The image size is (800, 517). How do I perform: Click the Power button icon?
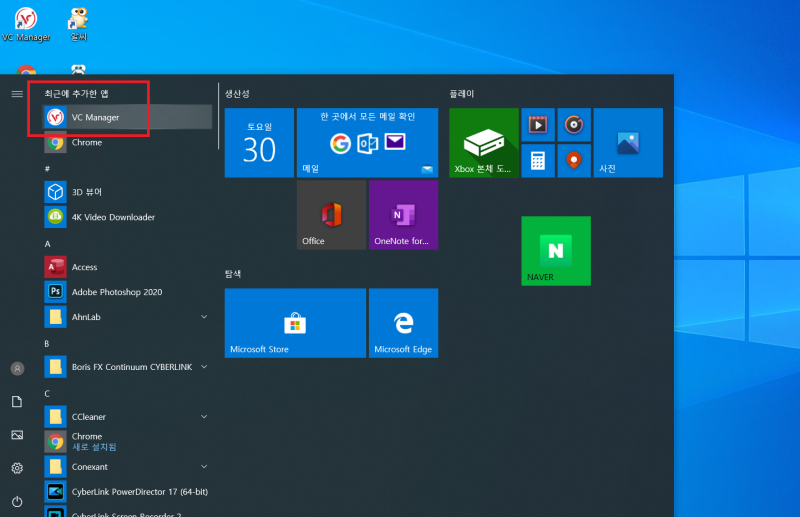pos(17,502)
